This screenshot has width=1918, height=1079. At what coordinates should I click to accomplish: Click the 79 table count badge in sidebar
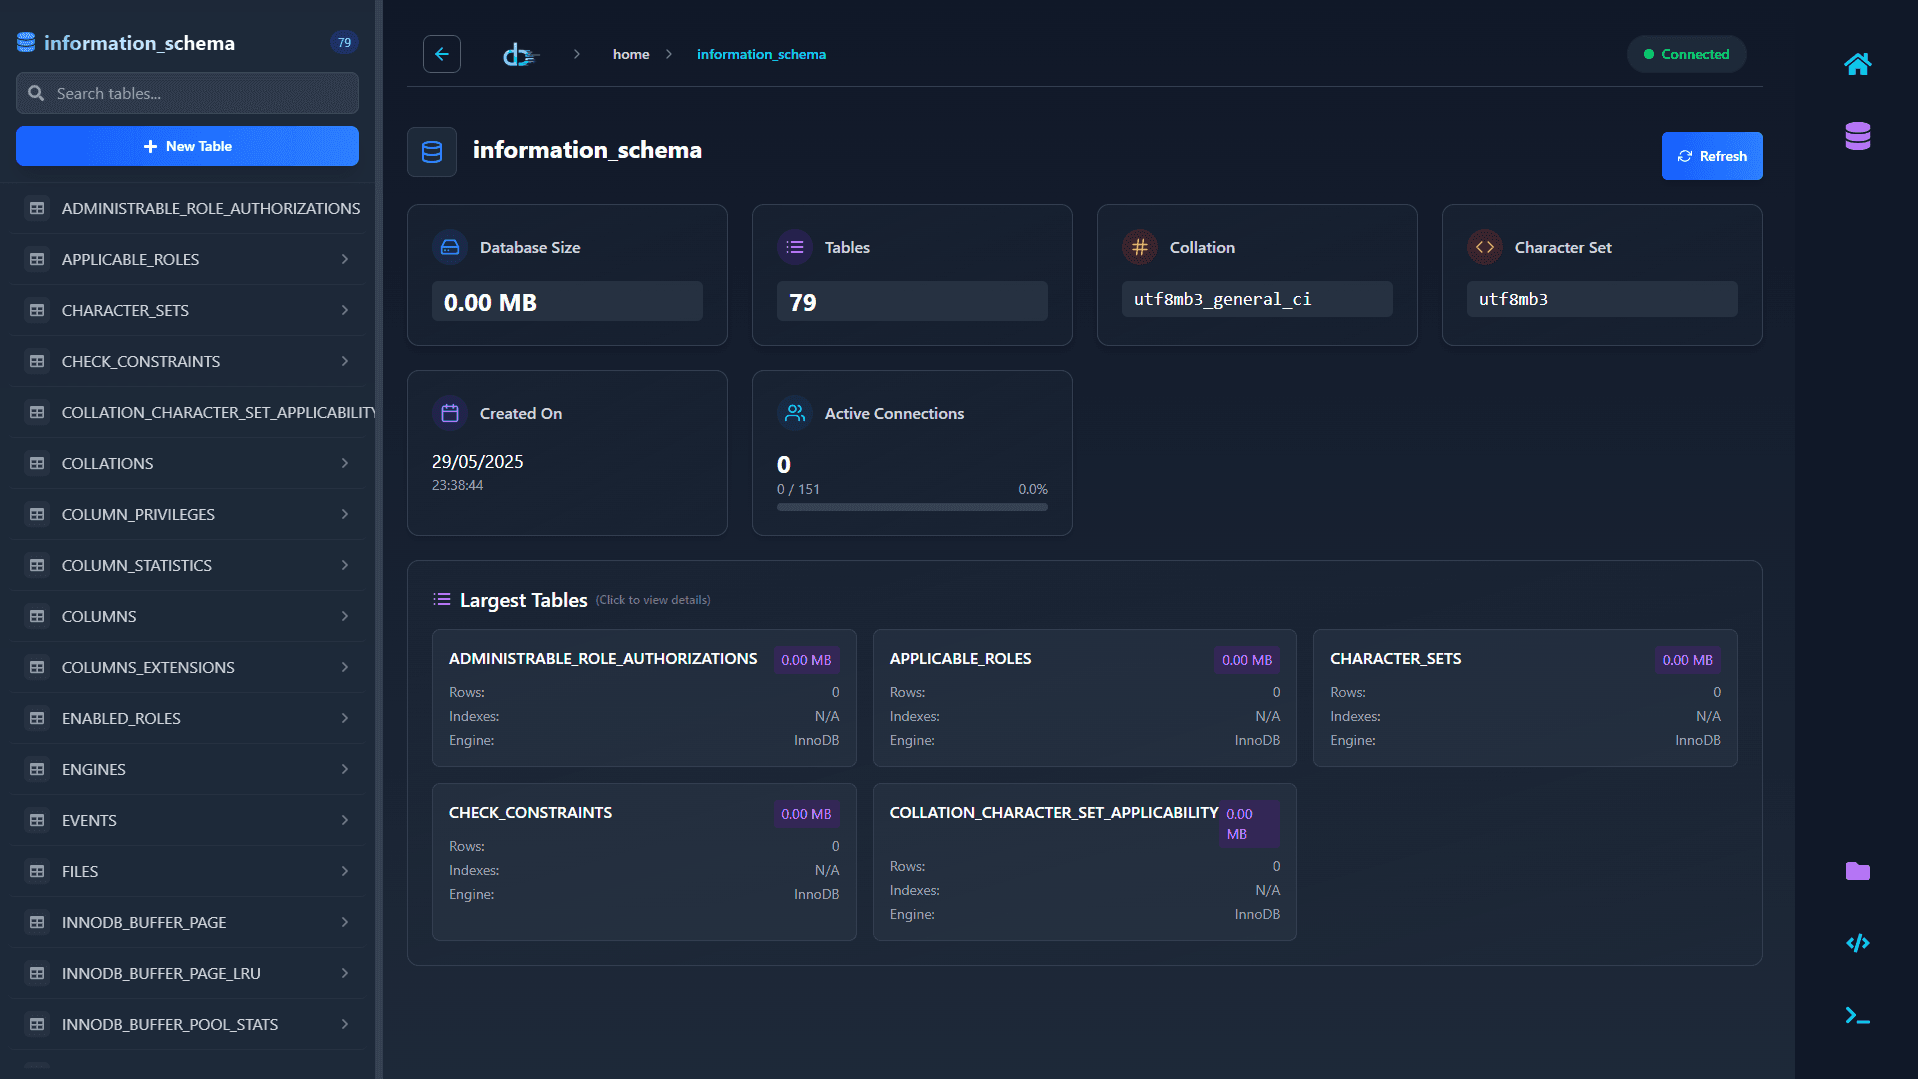point(344,42)
